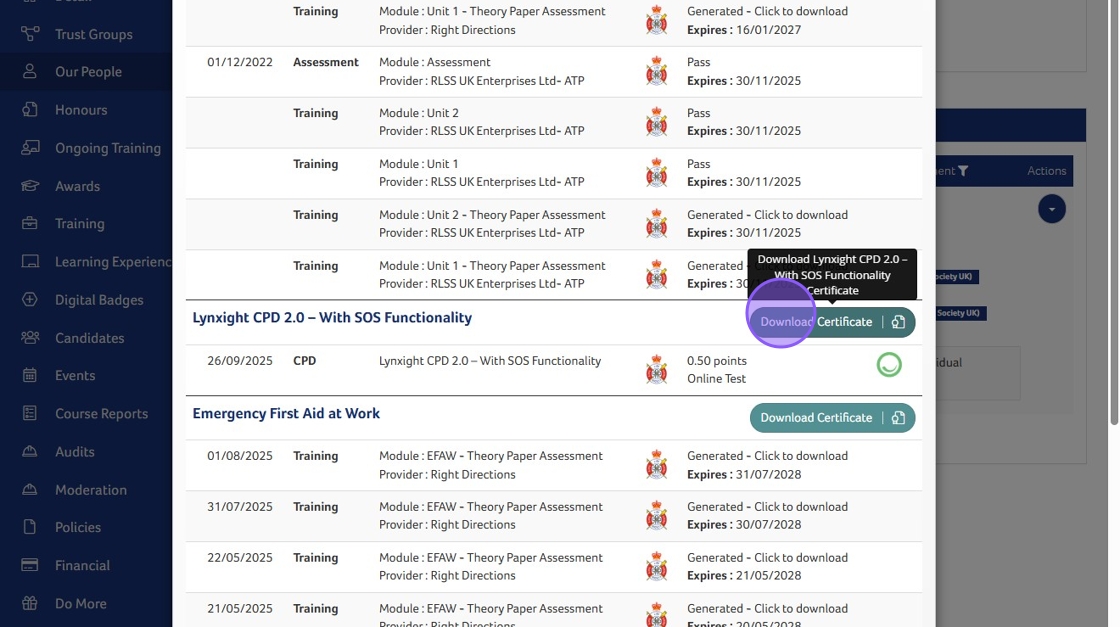
Task: Open Audits sidebar link
Action: [74, 452]
